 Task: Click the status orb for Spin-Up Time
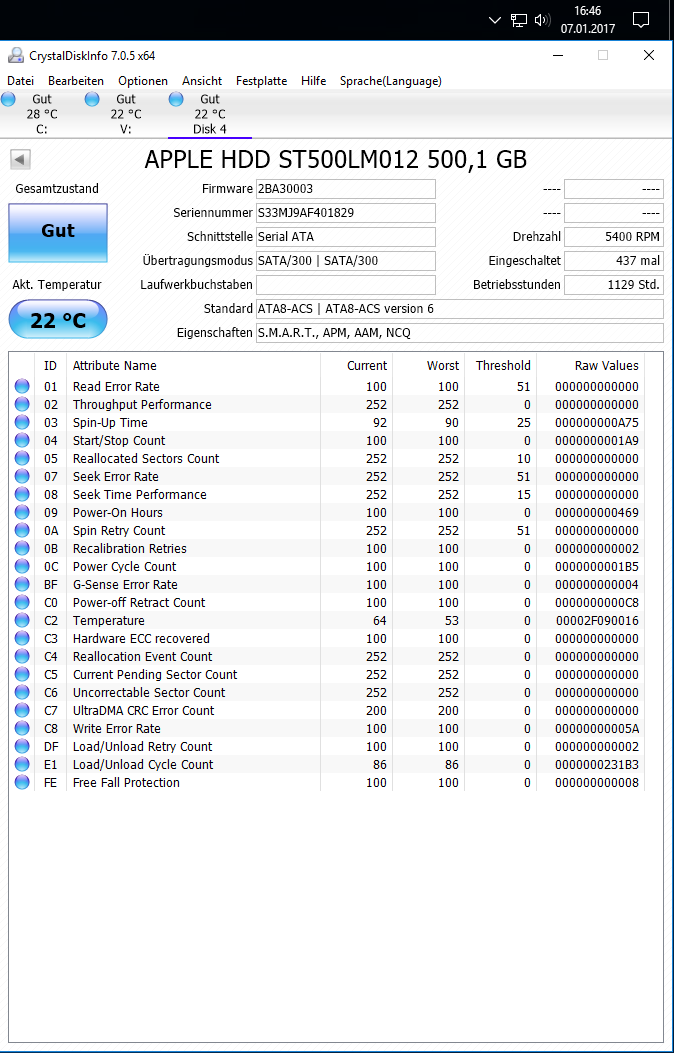[x=22, y=422]
